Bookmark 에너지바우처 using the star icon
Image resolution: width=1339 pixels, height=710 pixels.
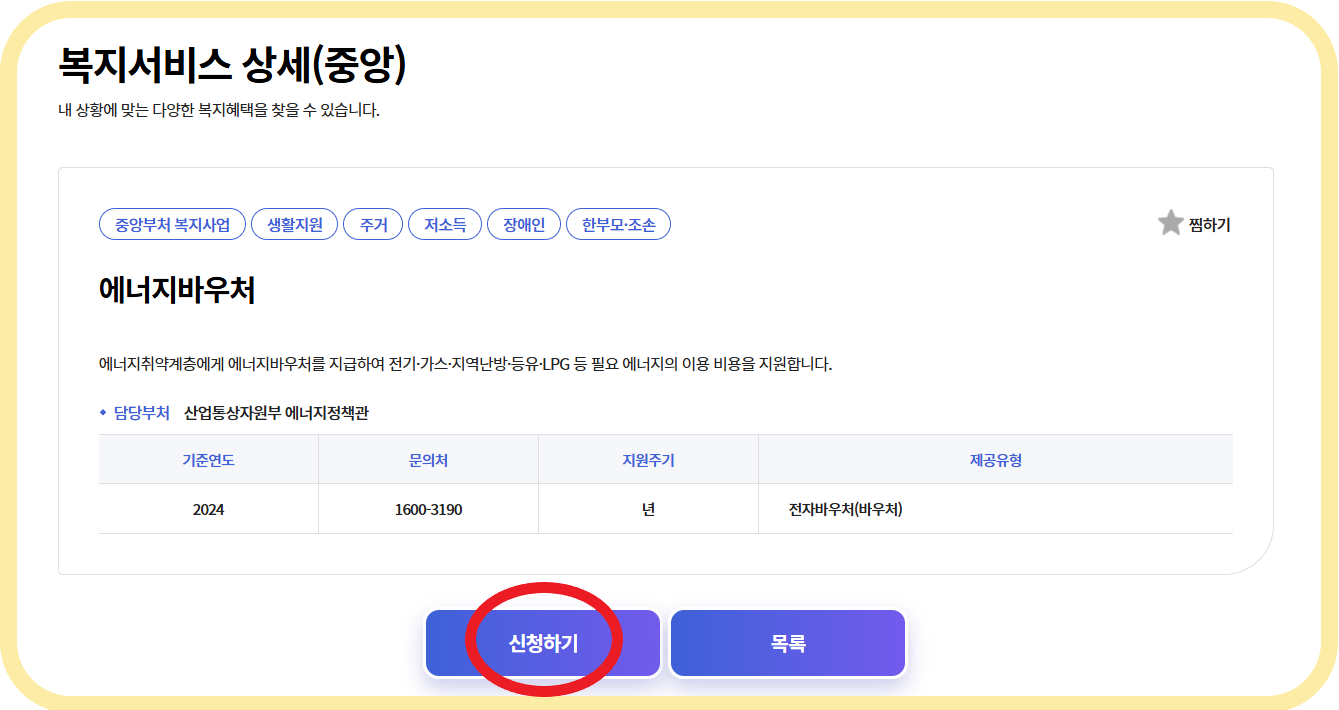point(1169,223)
